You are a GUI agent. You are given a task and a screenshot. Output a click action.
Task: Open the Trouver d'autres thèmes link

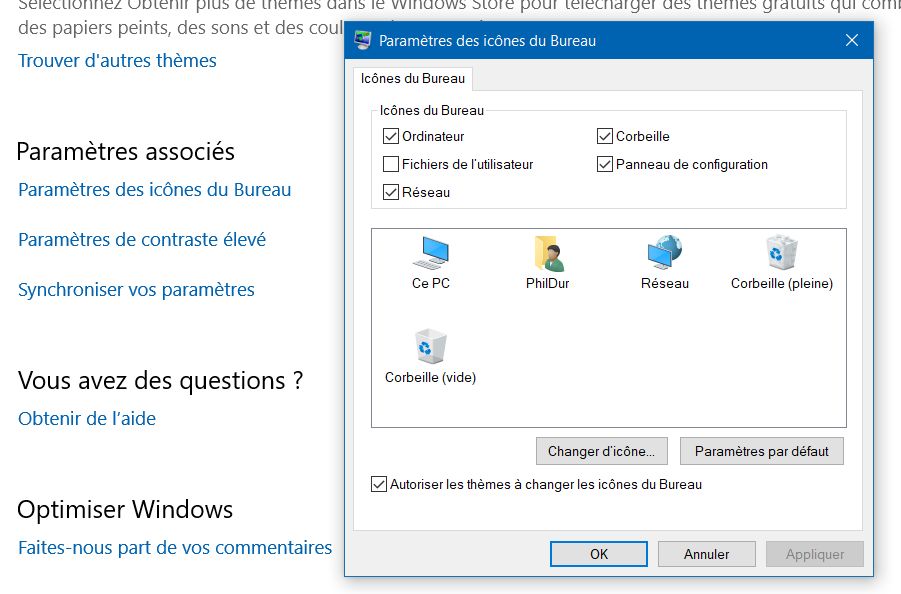pyautogui.click(x=117, y=61)
